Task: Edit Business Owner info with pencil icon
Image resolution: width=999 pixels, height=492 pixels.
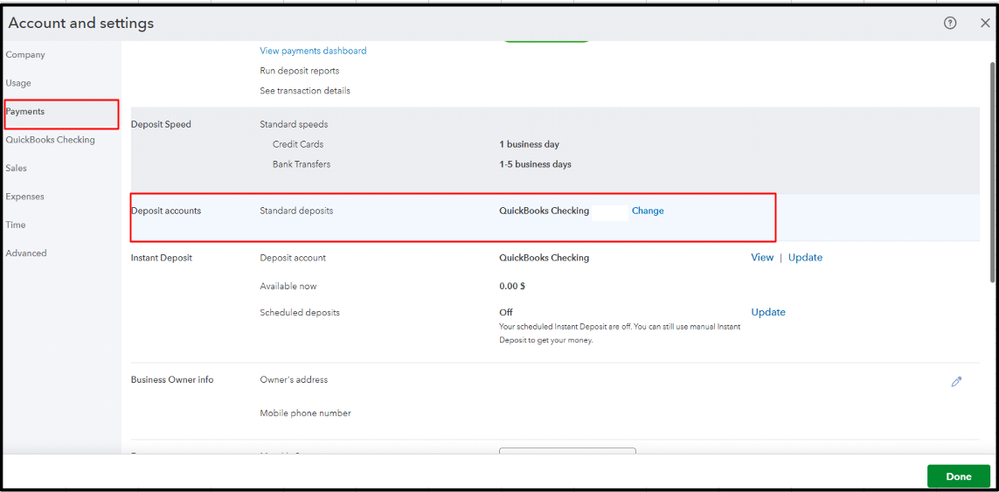Action: [956, 382]
